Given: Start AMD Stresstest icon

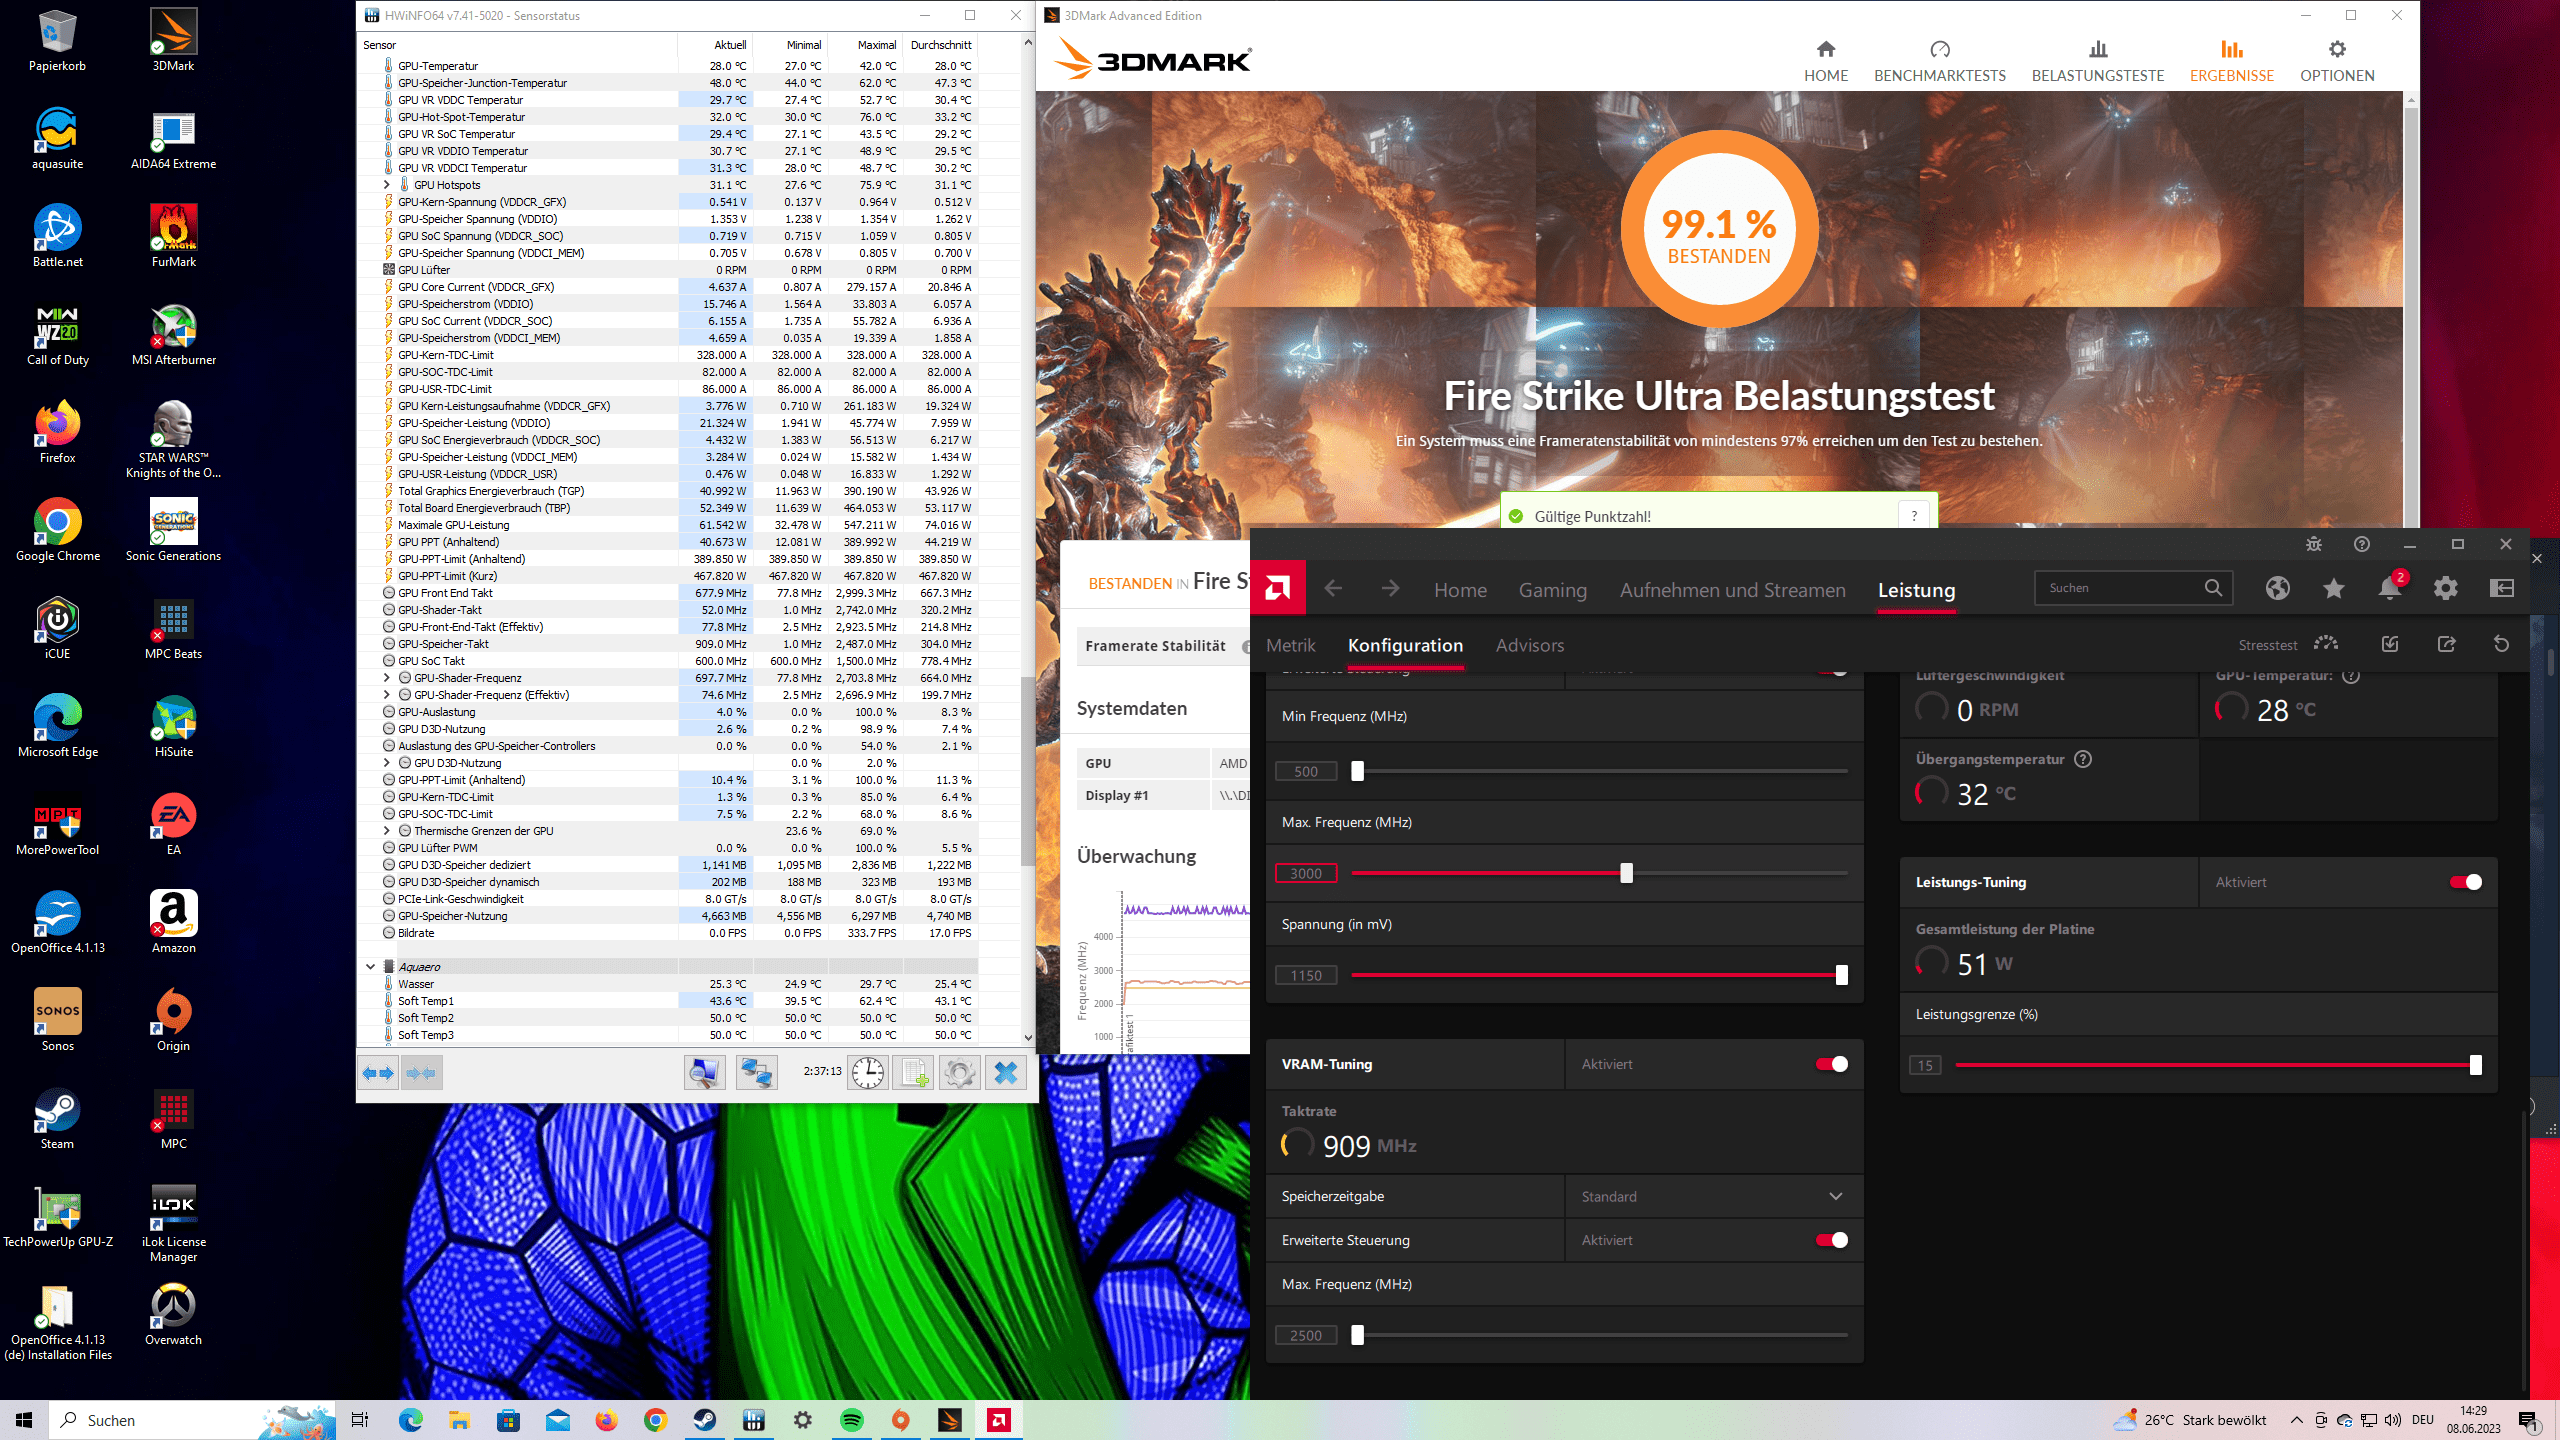Looking at the screenshot, I should coord(2326,643).
